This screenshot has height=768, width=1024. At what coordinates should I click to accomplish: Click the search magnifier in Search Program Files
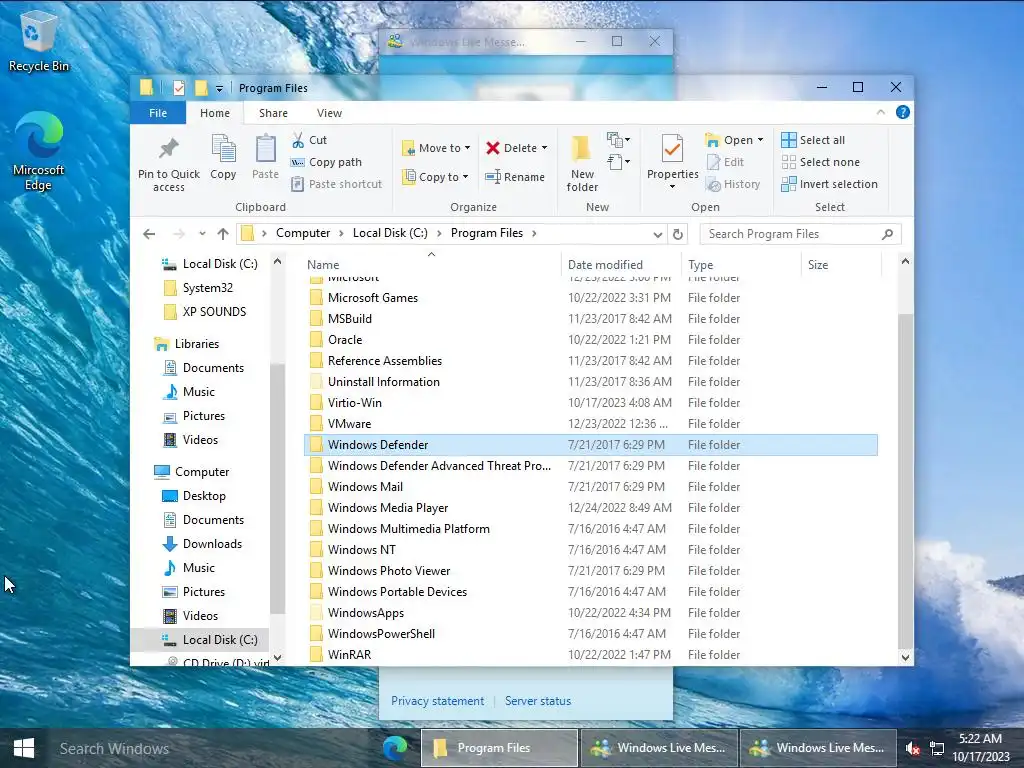(887, 234)
